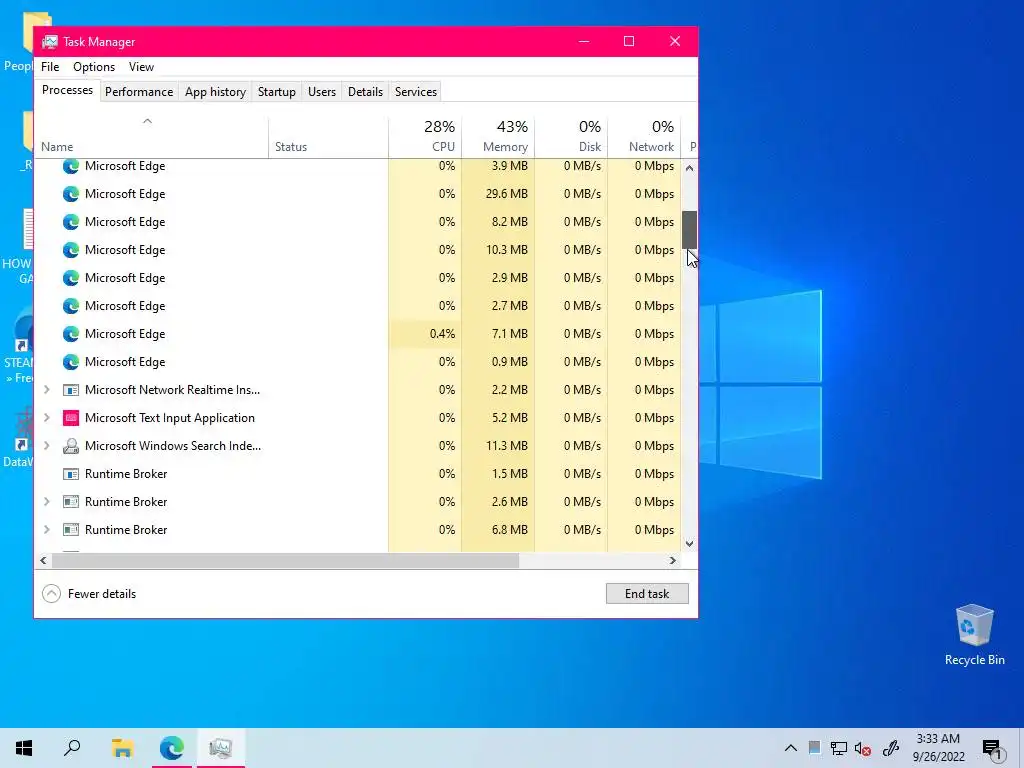Image resolution: width=1024 pixels, height=768 pixels.
Task: Switch to the Services tab
Action: tap(416, 92)
